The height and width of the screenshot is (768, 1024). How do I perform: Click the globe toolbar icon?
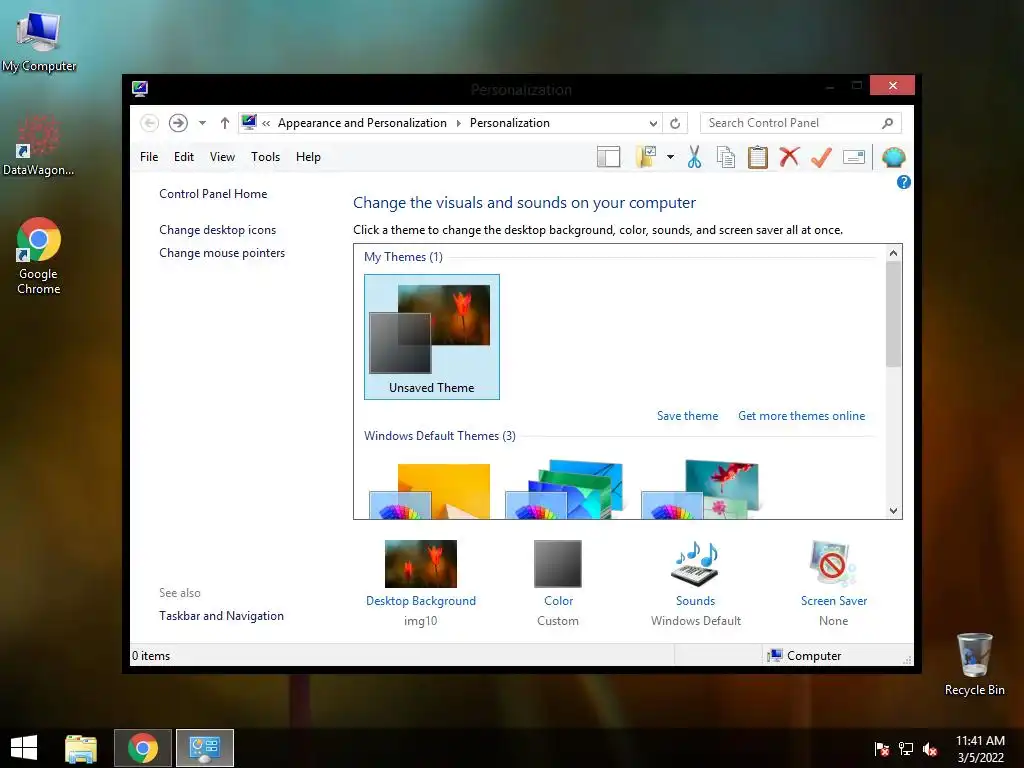click(893, 157)
